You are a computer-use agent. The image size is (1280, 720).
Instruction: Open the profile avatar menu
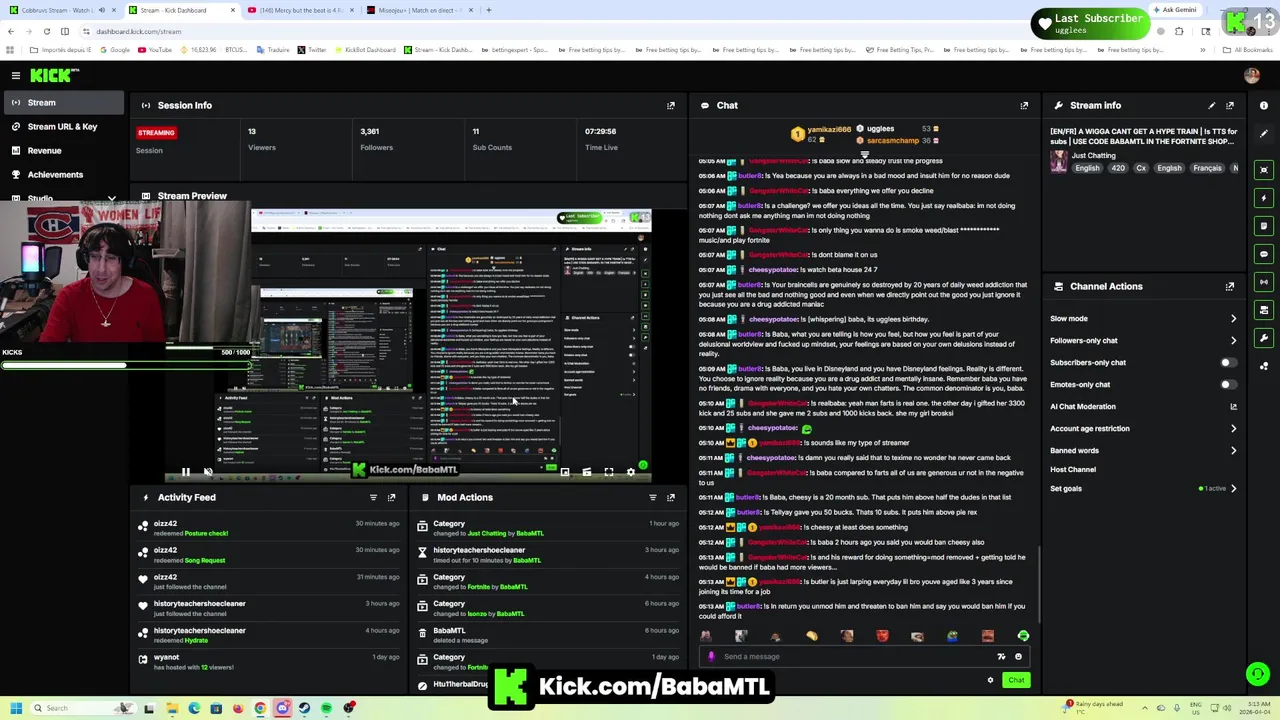tap(1252, 75)
